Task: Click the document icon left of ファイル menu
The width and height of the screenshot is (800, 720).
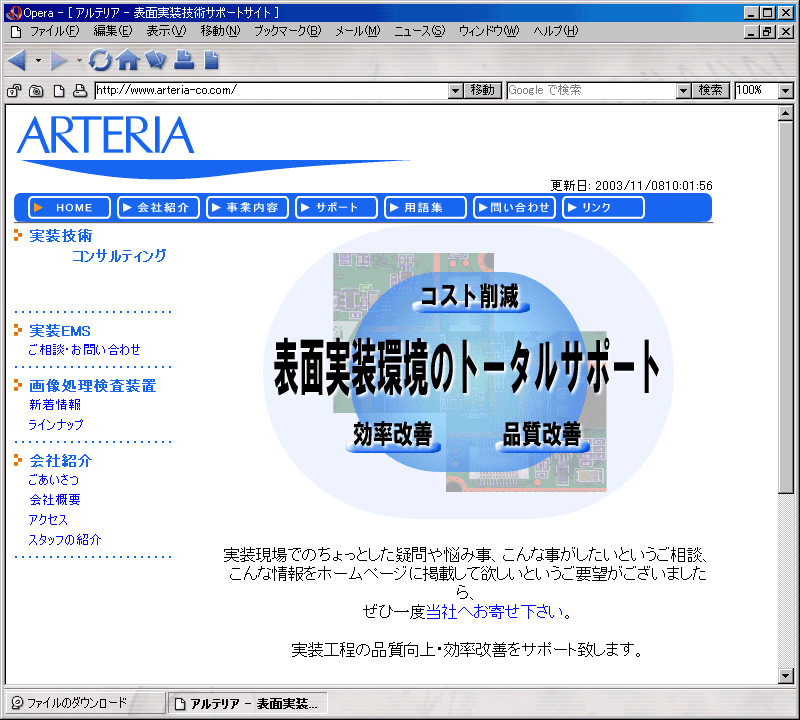Action: coord(16,32)
